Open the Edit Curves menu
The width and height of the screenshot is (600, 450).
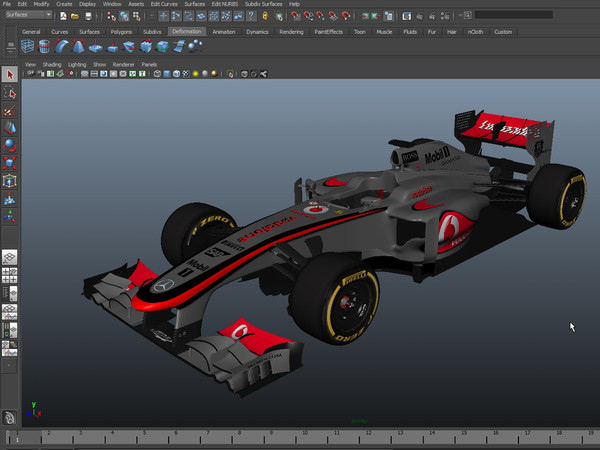click(x=164, y=4)
